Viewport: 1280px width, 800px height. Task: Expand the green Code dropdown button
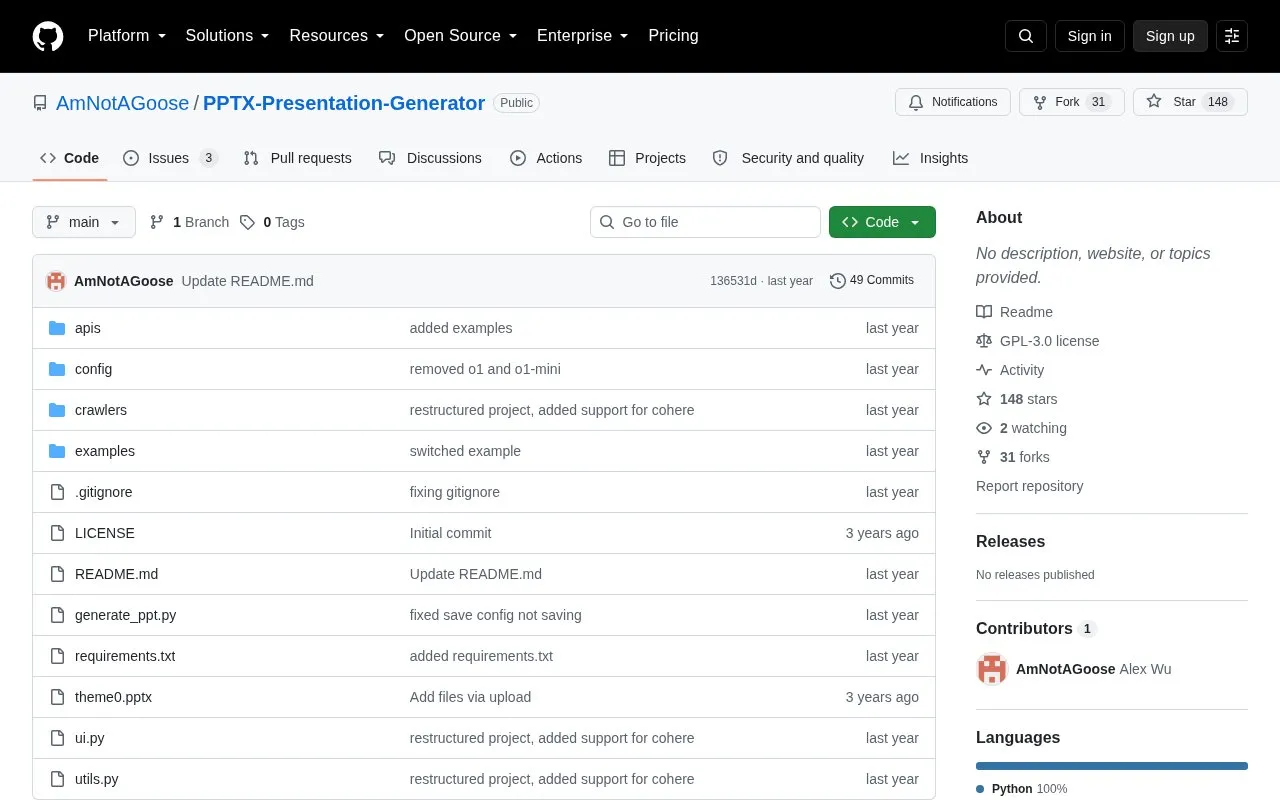point(882,222)
